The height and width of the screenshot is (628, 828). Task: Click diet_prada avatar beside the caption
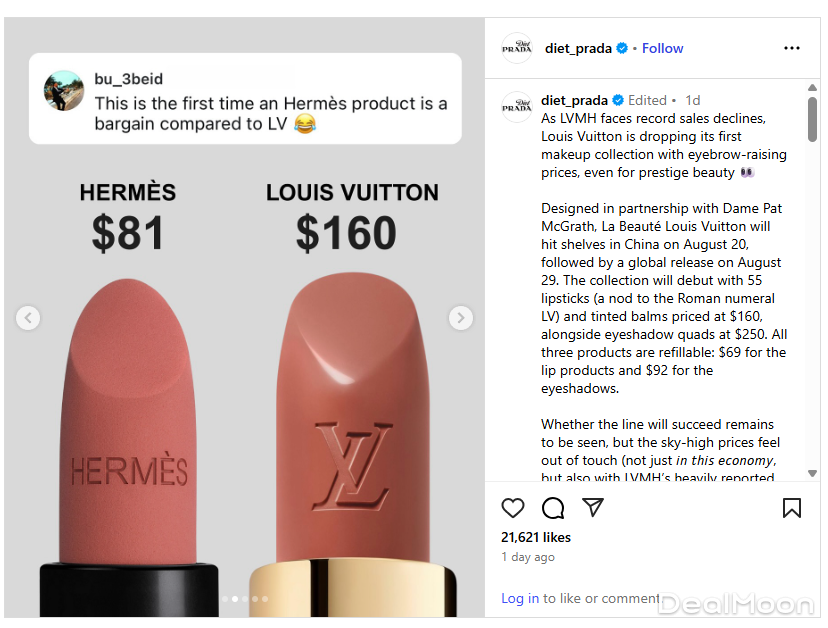(x=516, y=107)
